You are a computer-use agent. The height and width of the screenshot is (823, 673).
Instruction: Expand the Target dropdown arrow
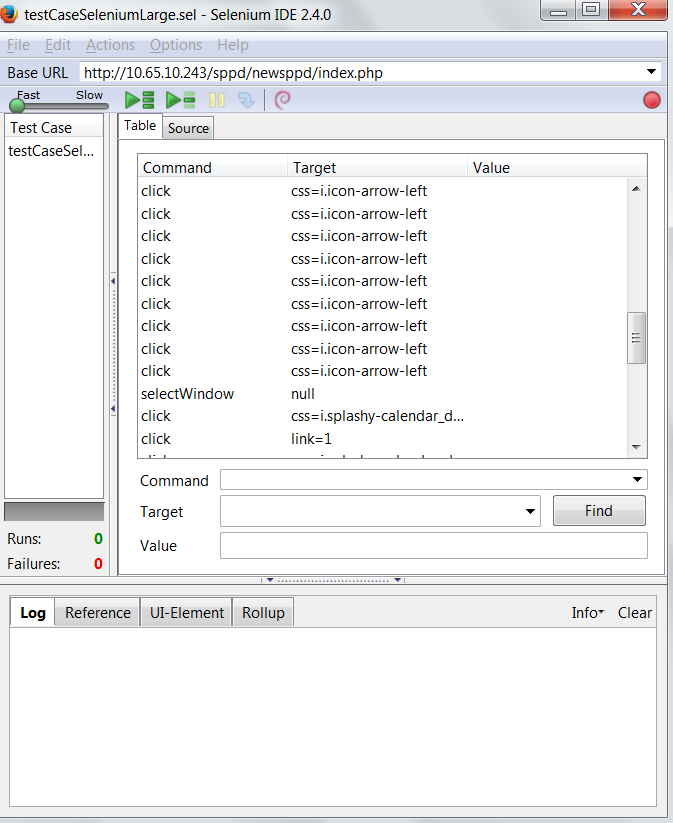[x=530, y=511]
